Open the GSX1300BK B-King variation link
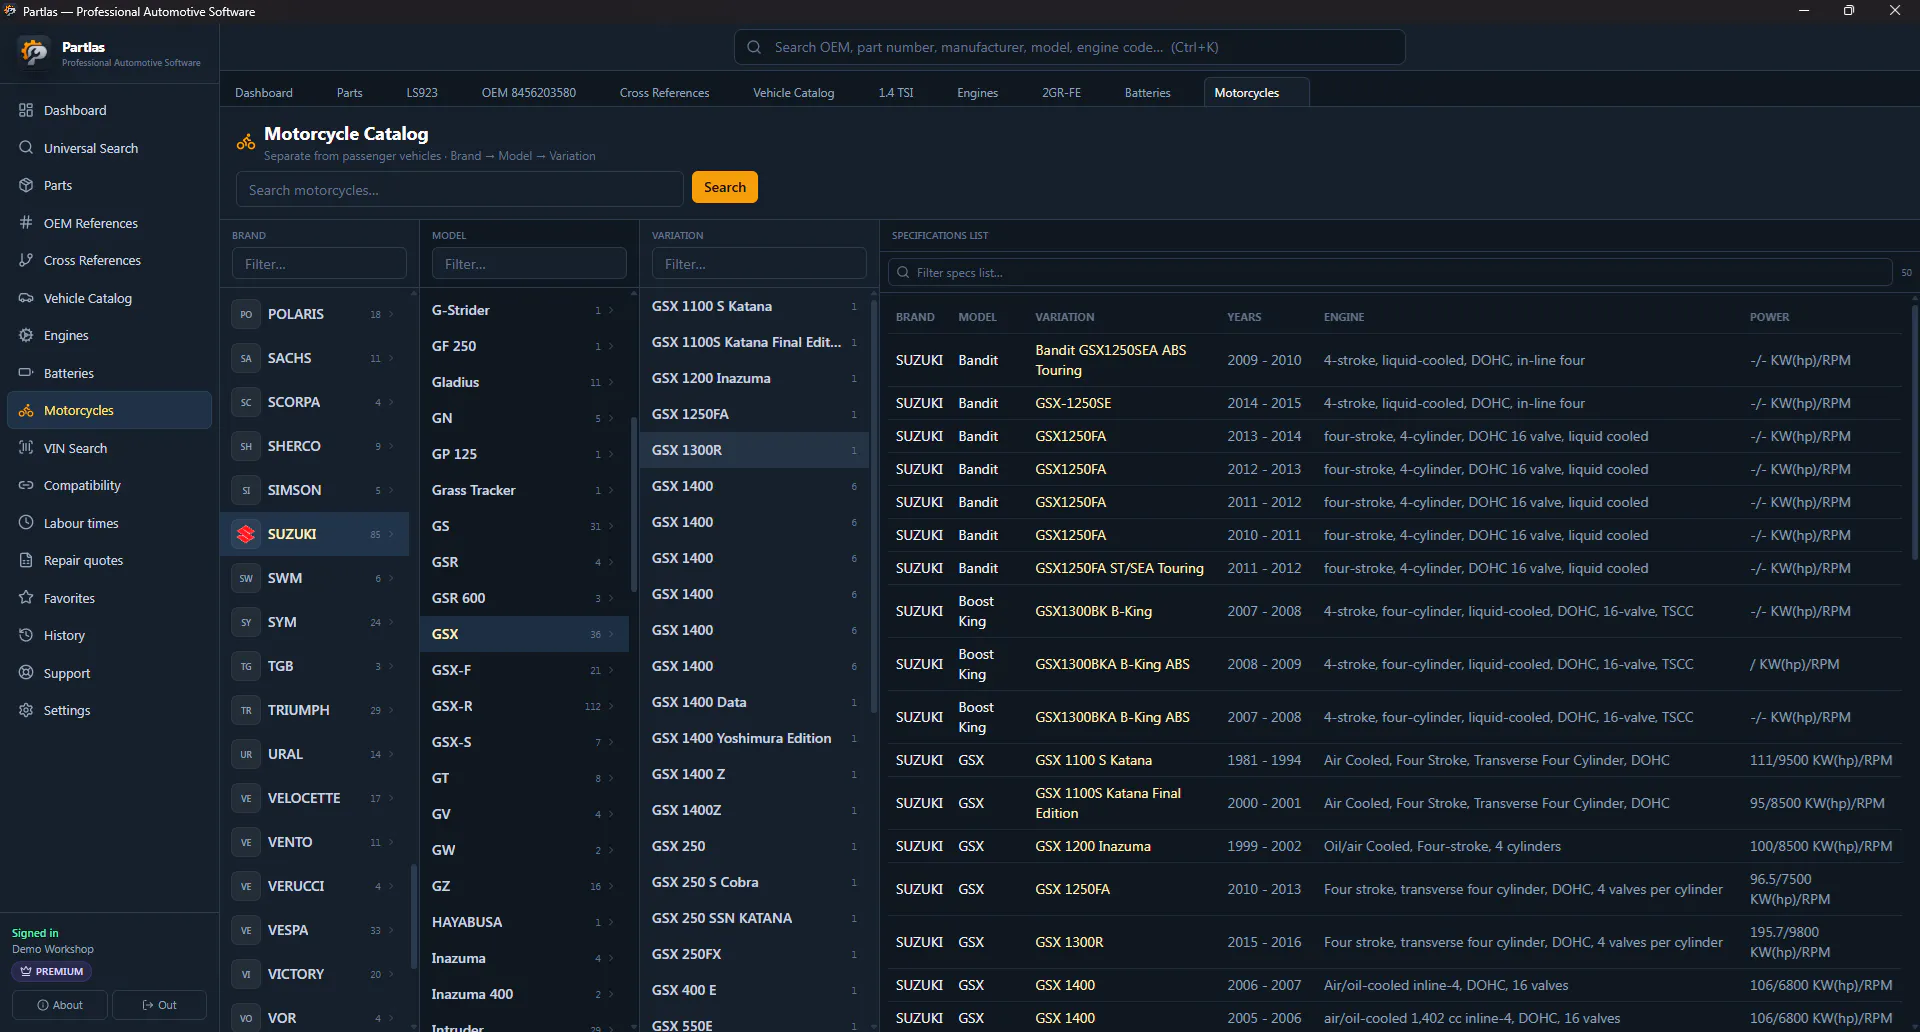The height and width of the screenshot is (1032, 1920). (x=1093, y=611)
